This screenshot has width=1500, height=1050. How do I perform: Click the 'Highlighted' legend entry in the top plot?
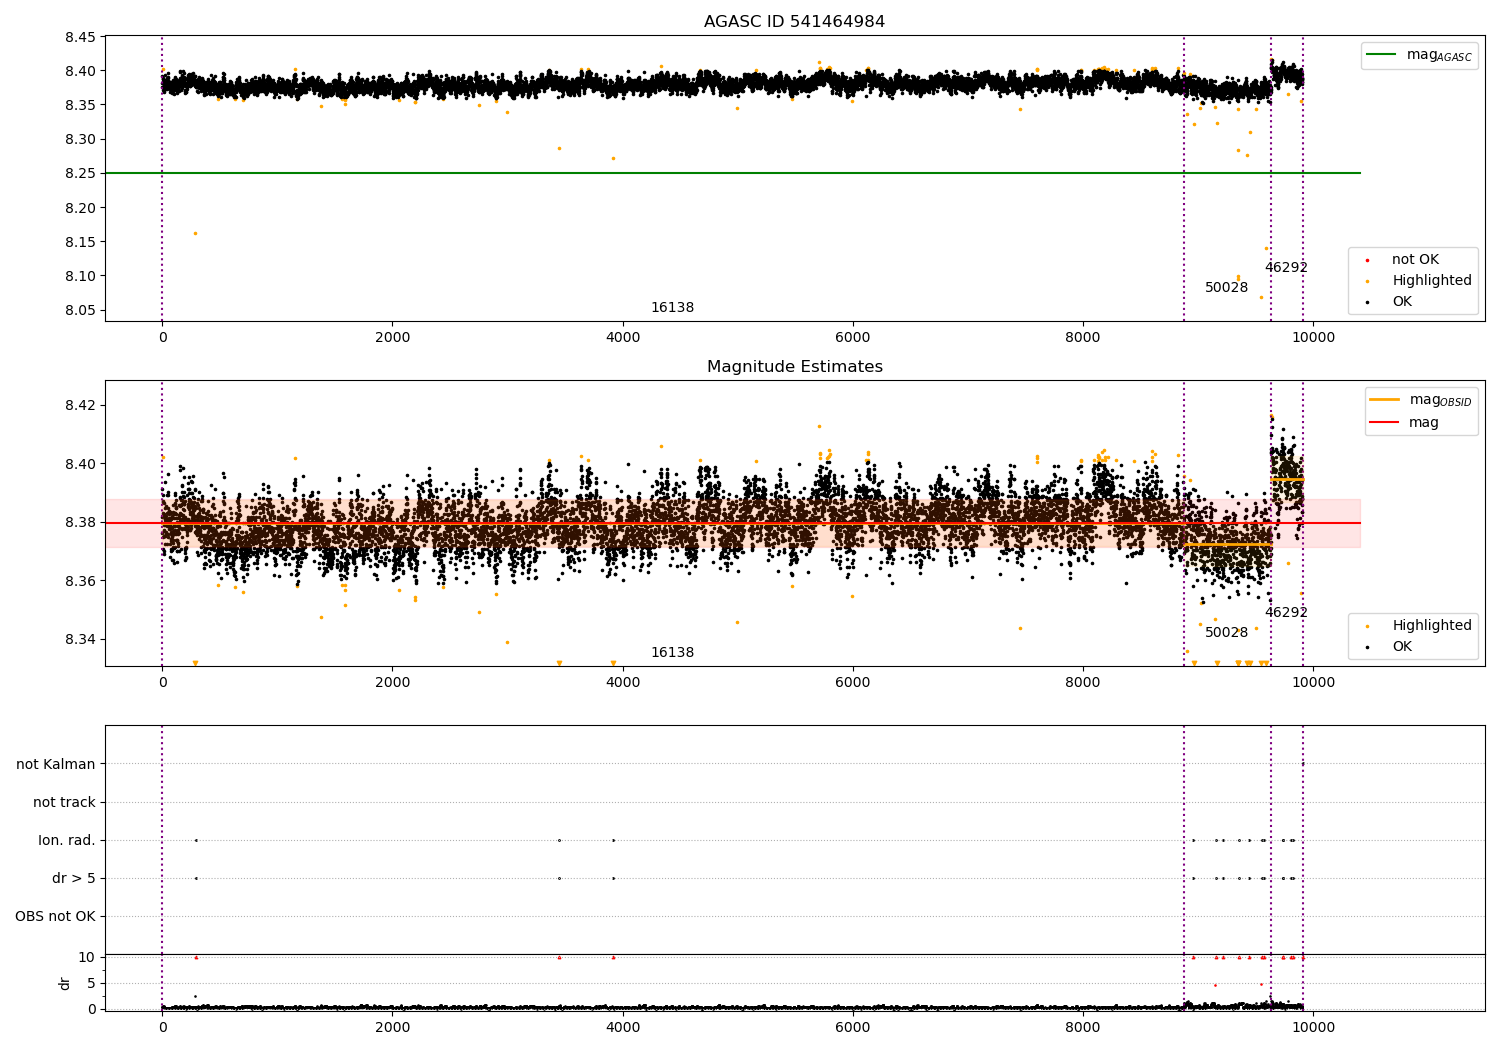pos(1419,281)
